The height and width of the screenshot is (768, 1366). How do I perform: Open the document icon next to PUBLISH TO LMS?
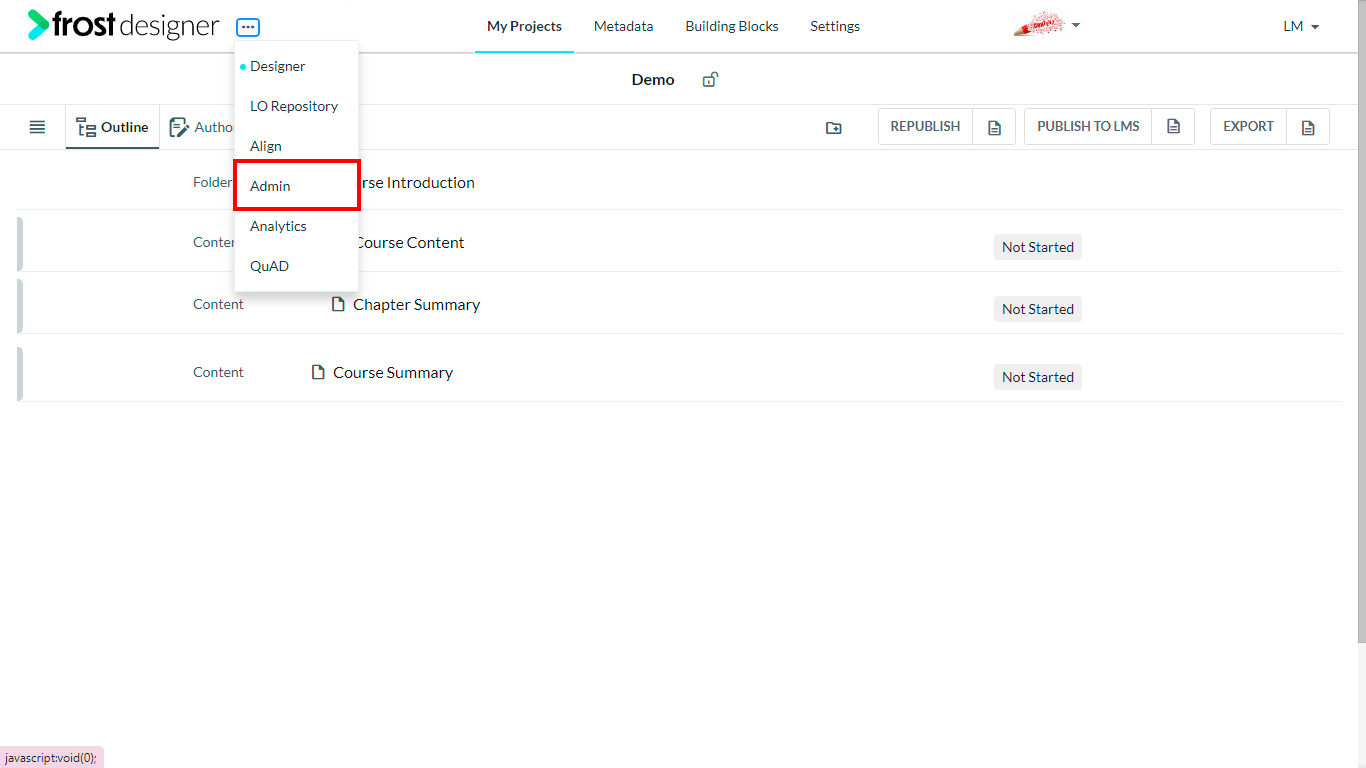(x=1173, y=127)
